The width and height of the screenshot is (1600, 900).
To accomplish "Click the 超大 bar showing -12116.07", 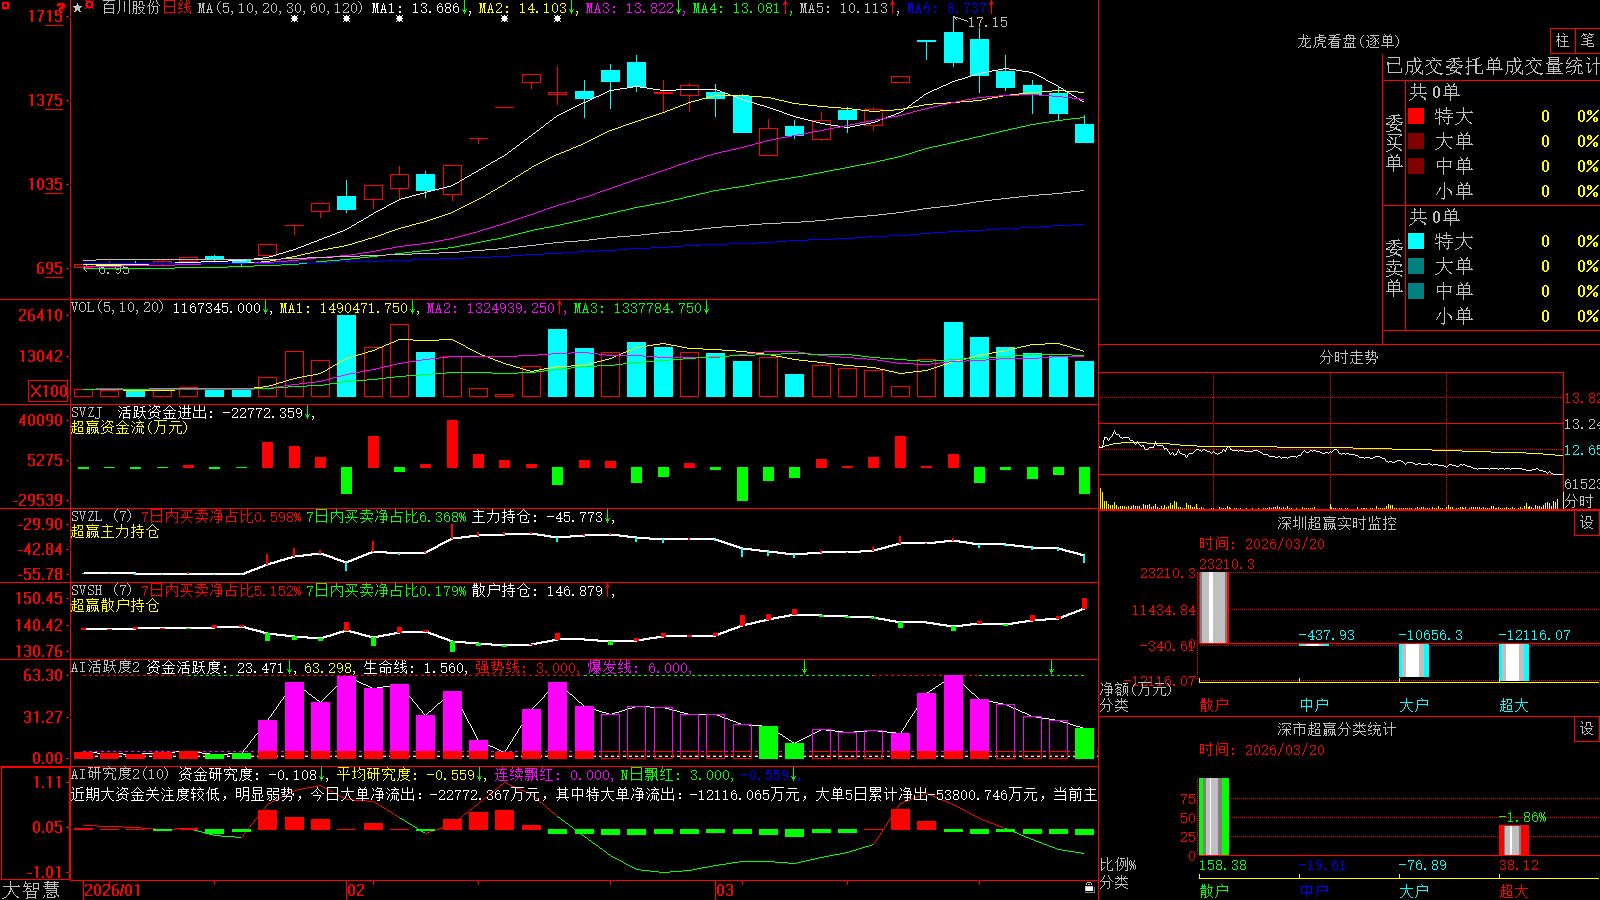I will pyautogui.click(x=1514, y=663).
